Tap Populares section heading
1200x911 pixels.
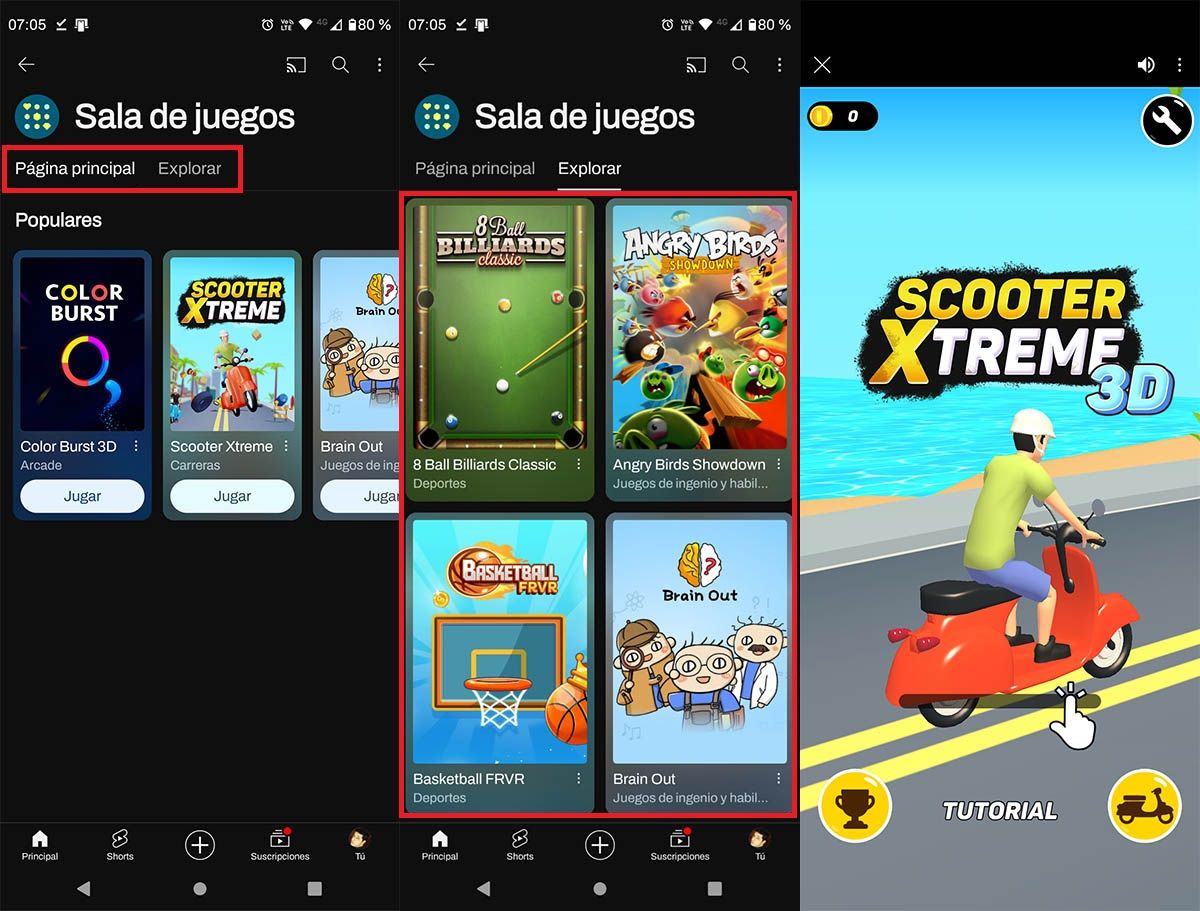point(58,220)
